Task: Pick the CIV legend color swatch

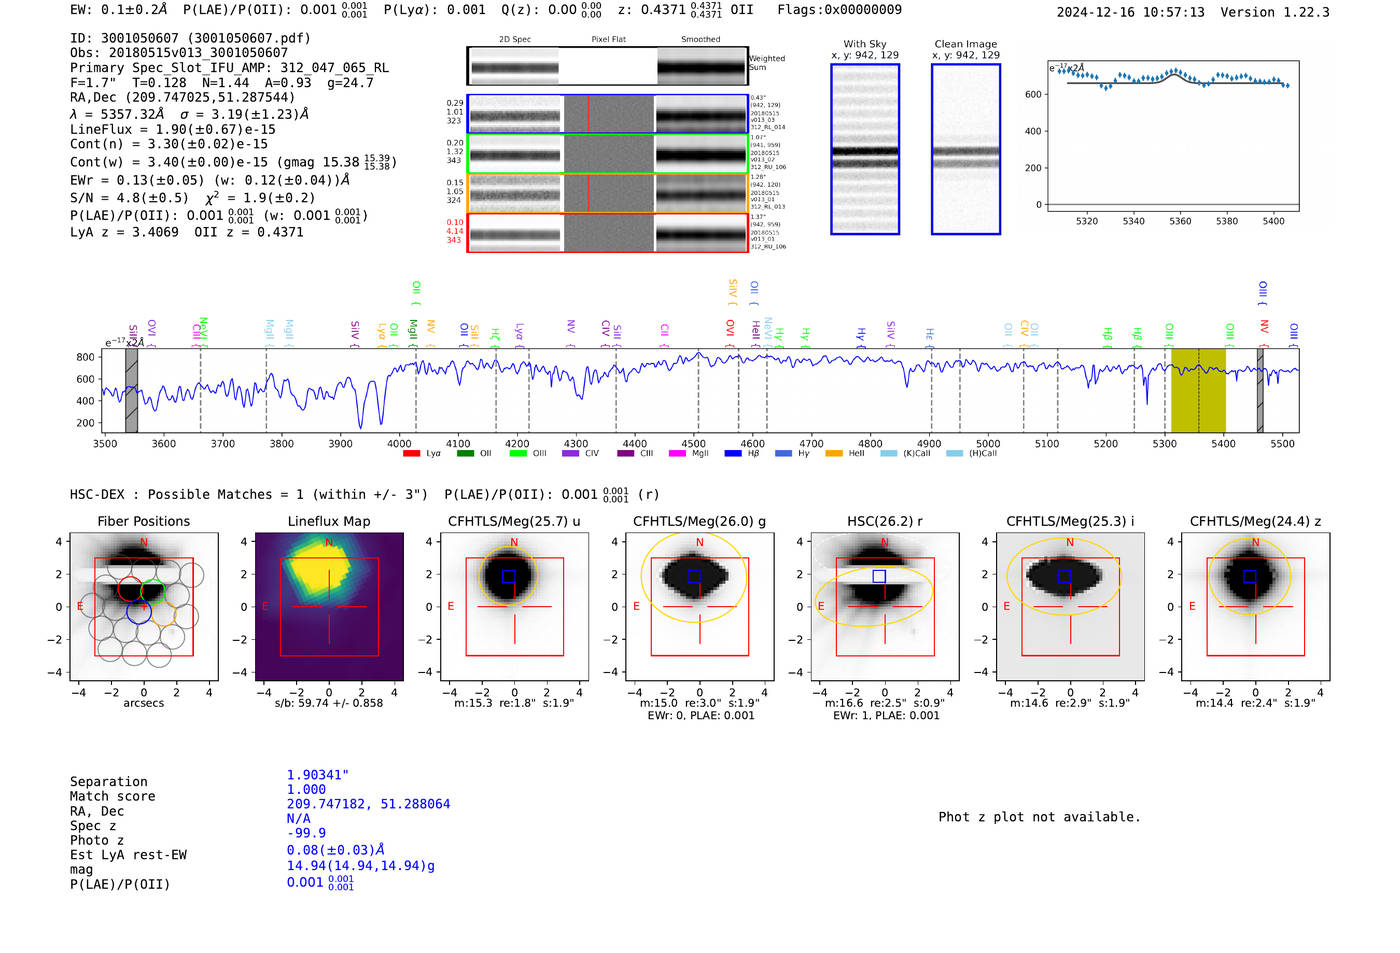Action: point(571,453)
